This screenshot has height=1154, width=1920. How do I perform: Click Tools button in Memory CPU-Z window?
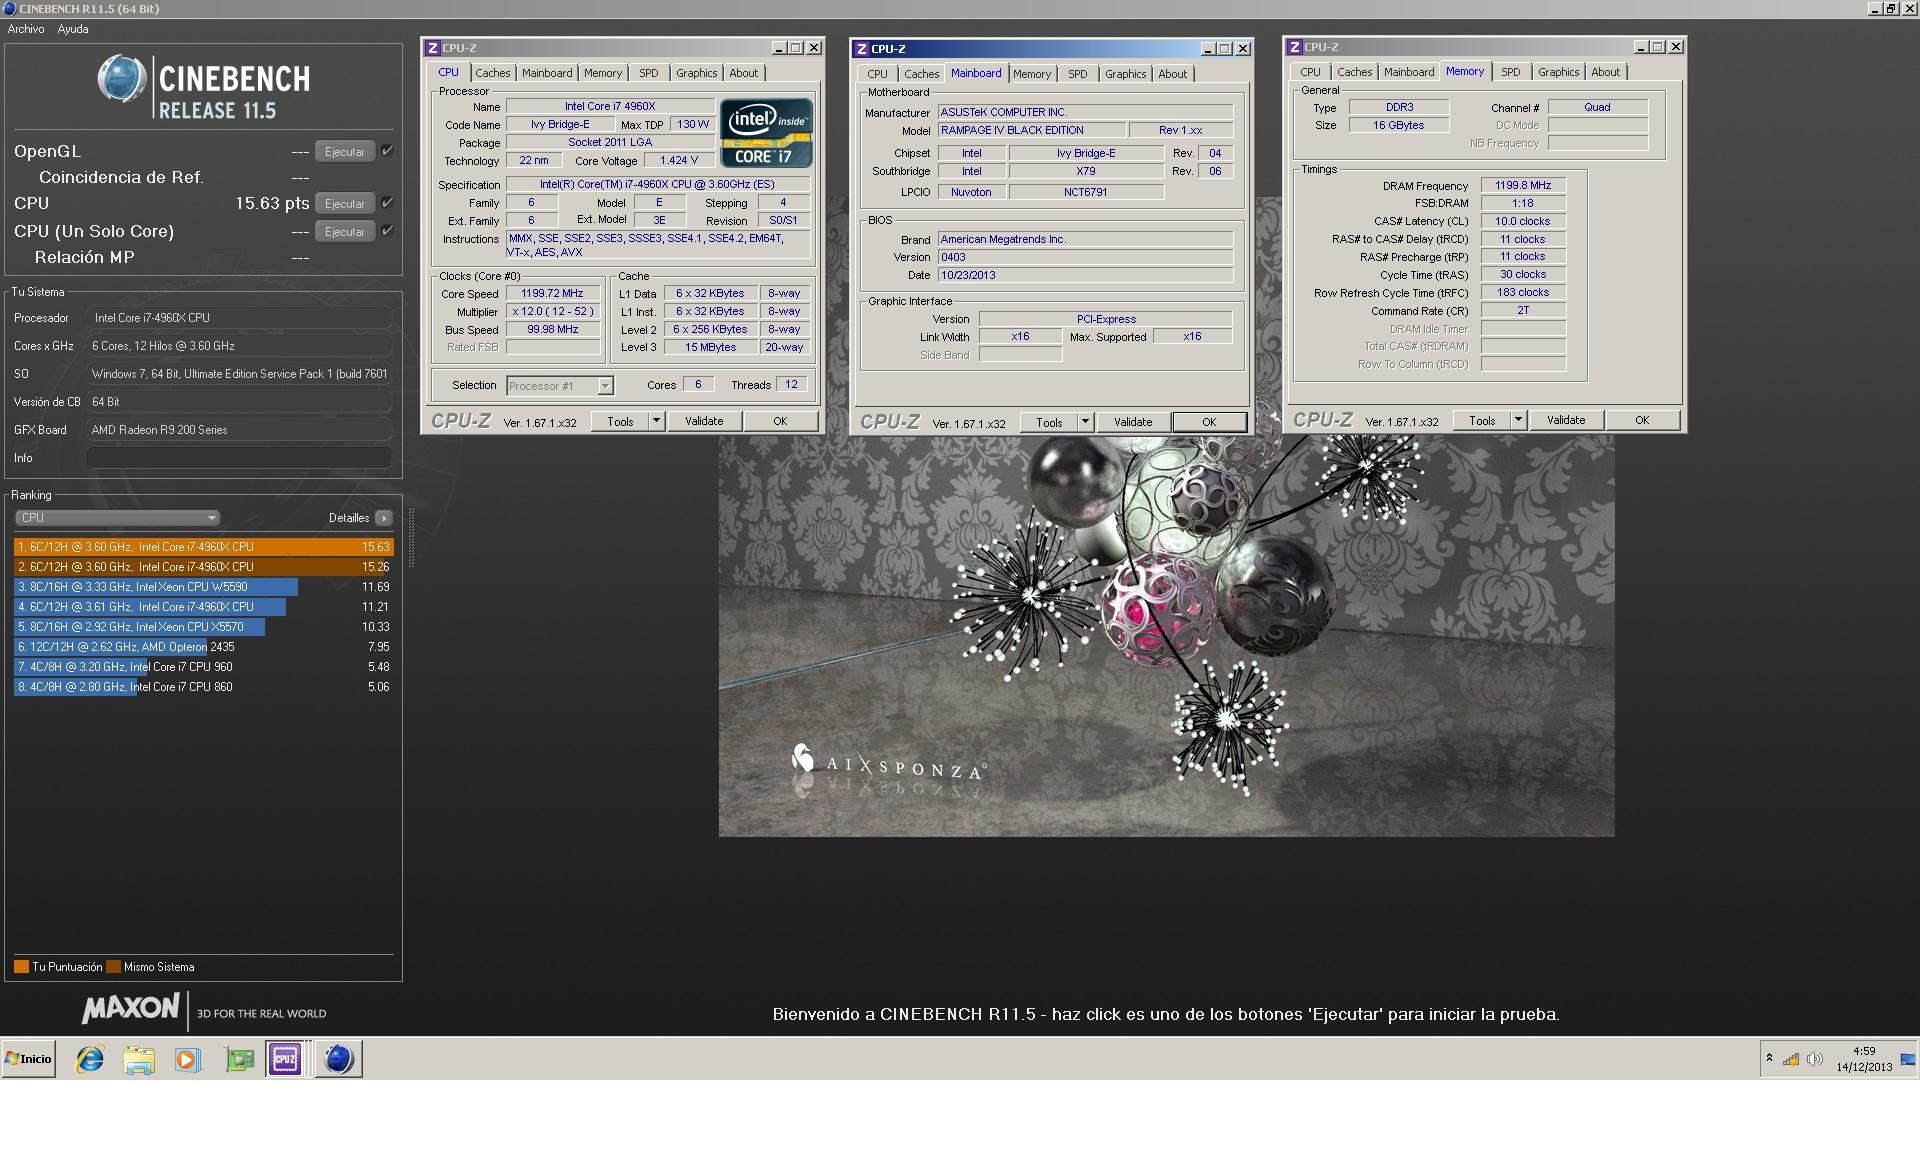coord(1482,420)
